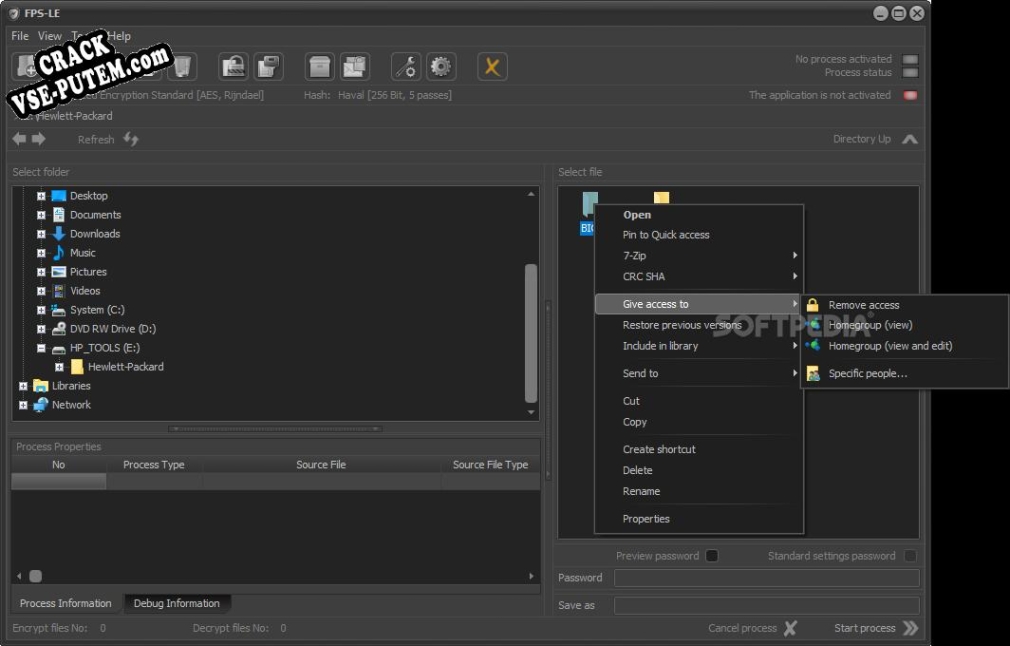This screenshot has height=646, width=1010.
Task: Enable the Preview password checkbox
Action: (x=712, y=555)
